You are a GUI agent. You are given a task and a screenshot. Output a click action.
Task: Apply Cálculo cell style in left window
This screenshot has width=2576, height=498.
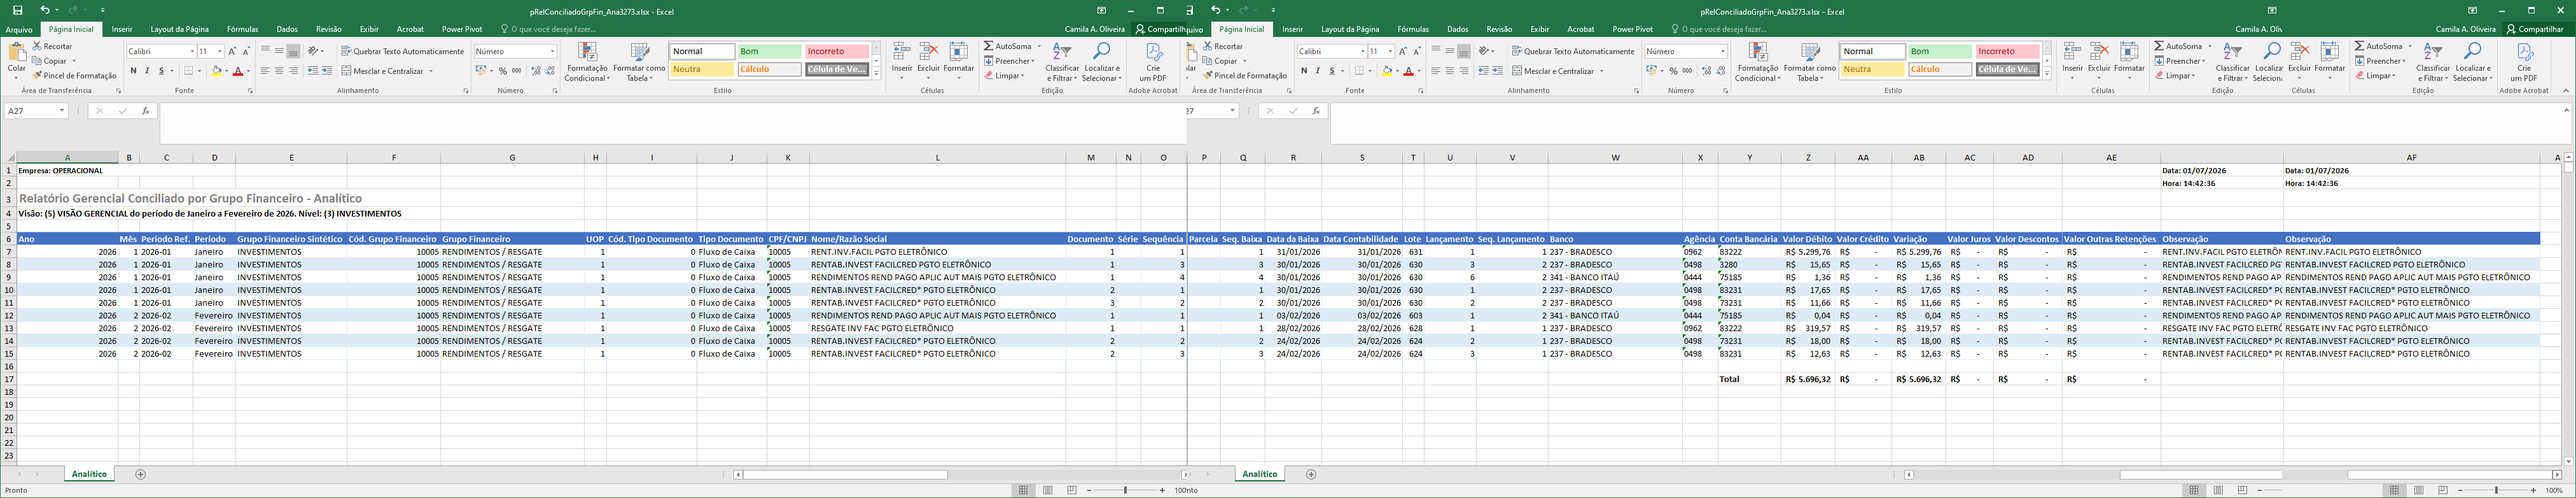coord(770,69)
